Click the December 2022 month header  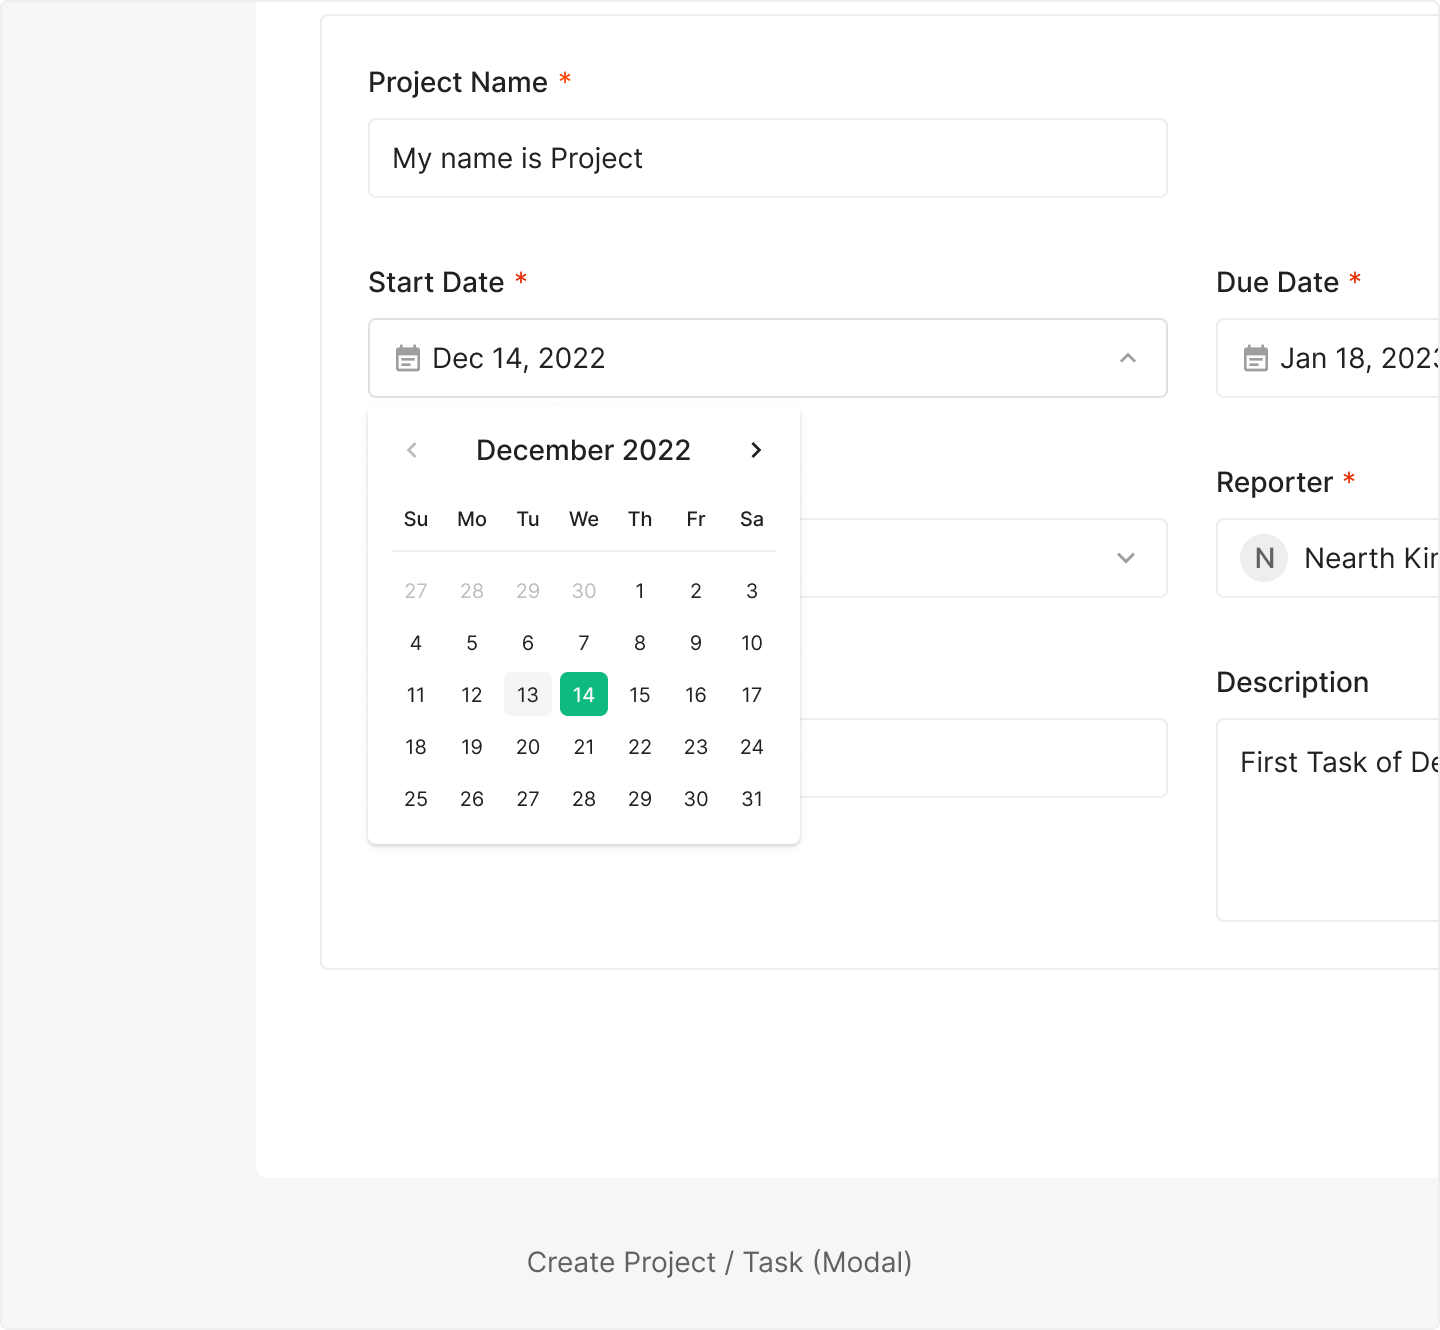click(x=583, y=450)
